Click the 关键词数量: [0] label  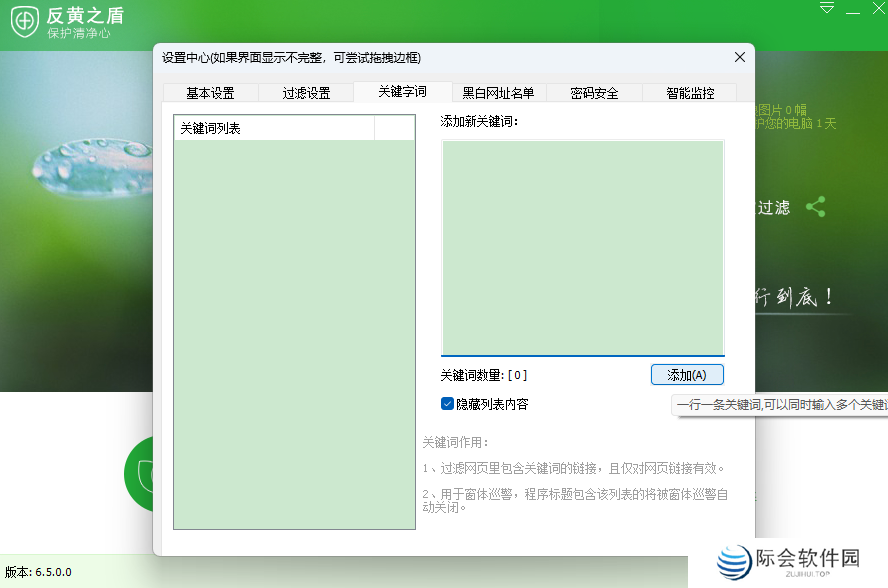tap(483, 376)
